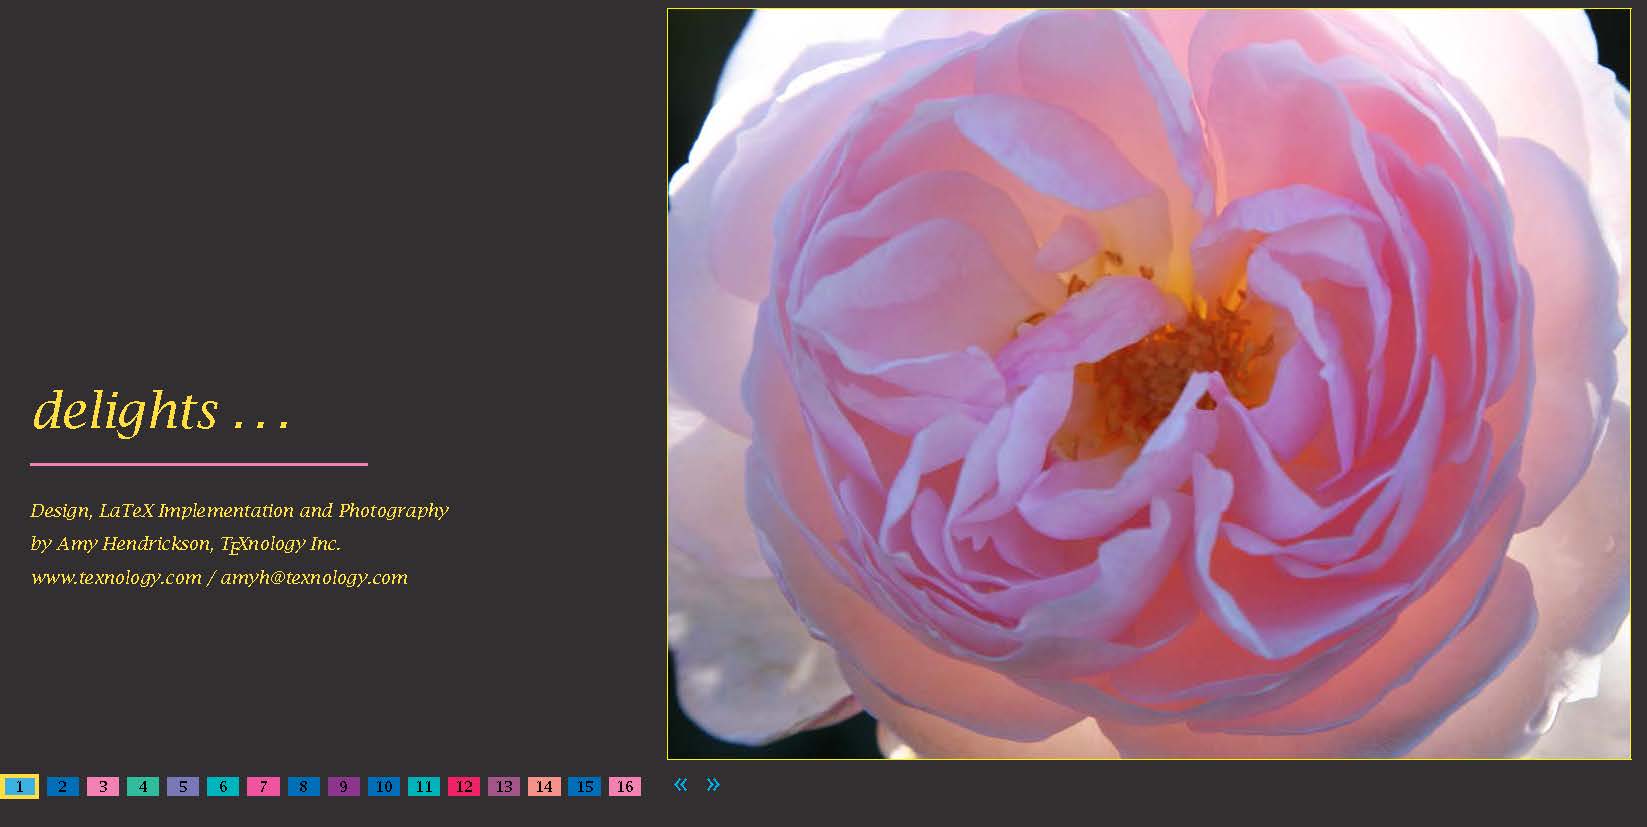This screenshot has width=1647, height=827.
Task: Click previous page double-arrow icon
Action: pyautogui.click(x=681, y=784)
